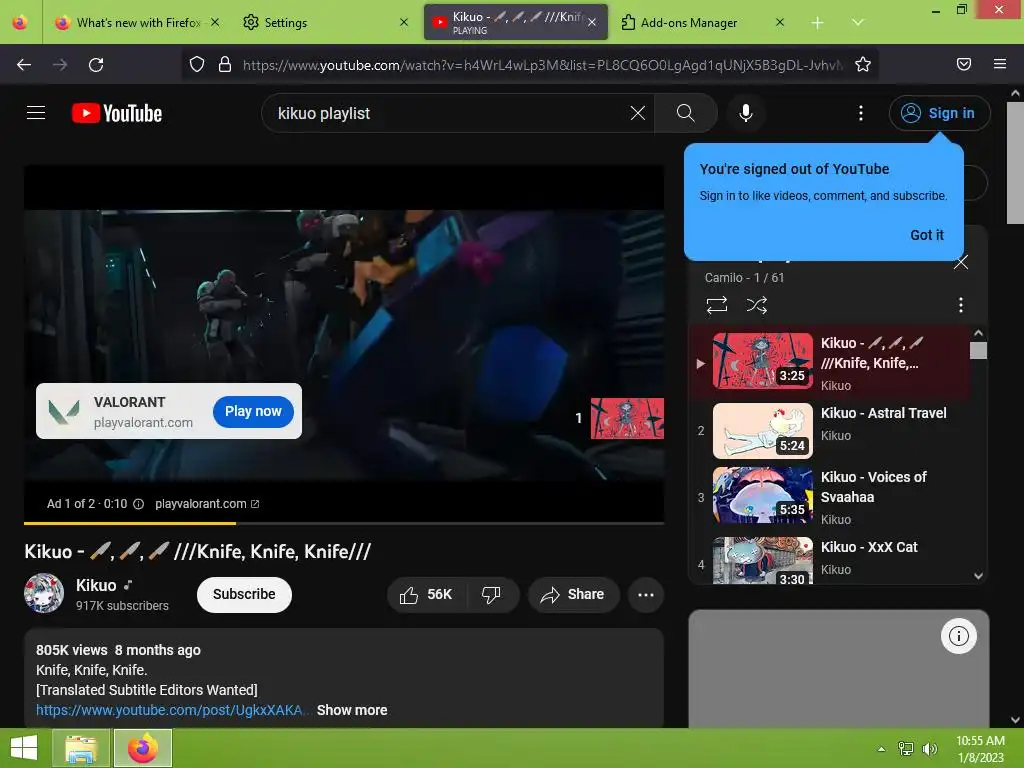
Task: Start voice search with microphone icon
Action: point(746,113)
